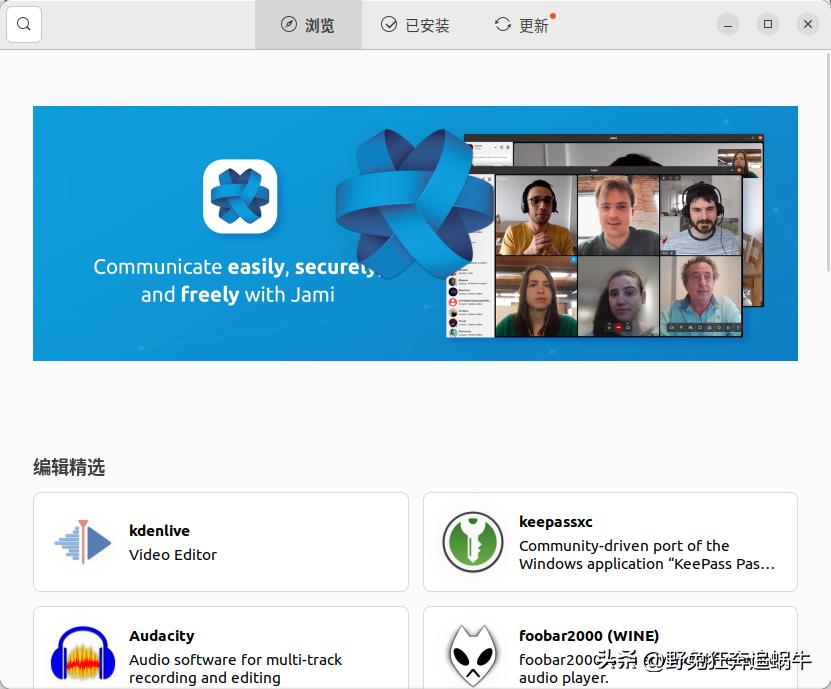The image size is (831, 689).
Task: Click the Audacity title text
Action: (162, 635)
